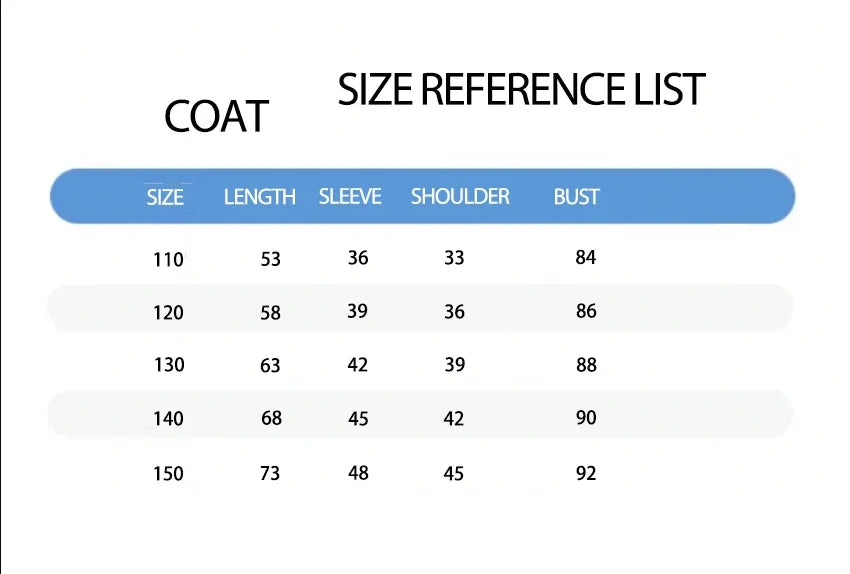Click the SLEEVE column header
The image size is (850, 574).
click(x=350, y=196)
